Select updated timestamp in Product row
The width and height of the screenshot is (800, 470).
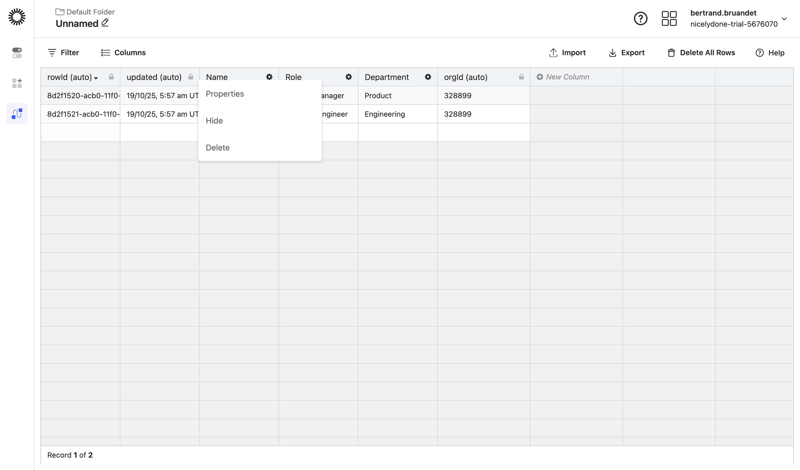(x=160, y=95)
